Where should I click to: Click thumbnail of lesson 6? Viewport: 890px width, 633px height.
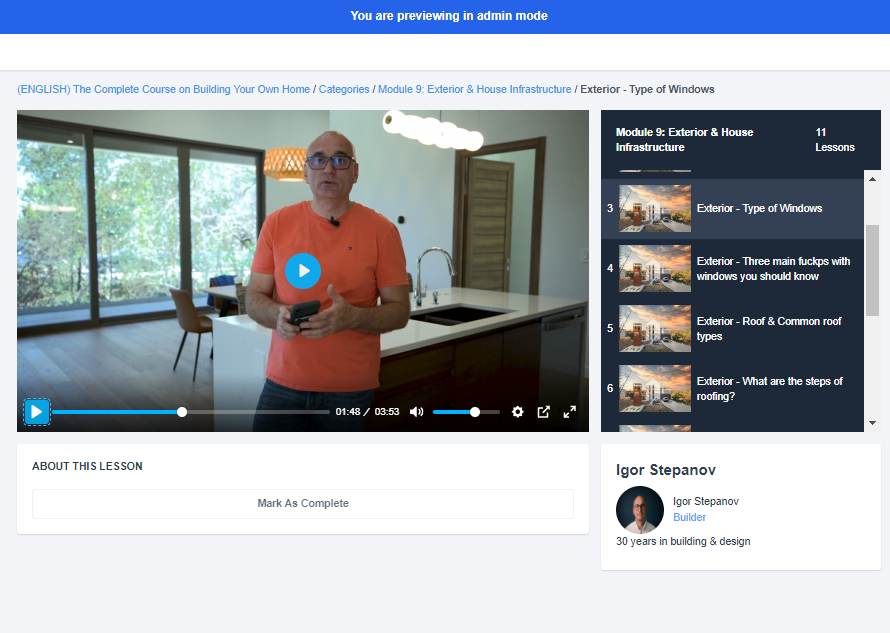pyautogui.click(x=654, y=389)
